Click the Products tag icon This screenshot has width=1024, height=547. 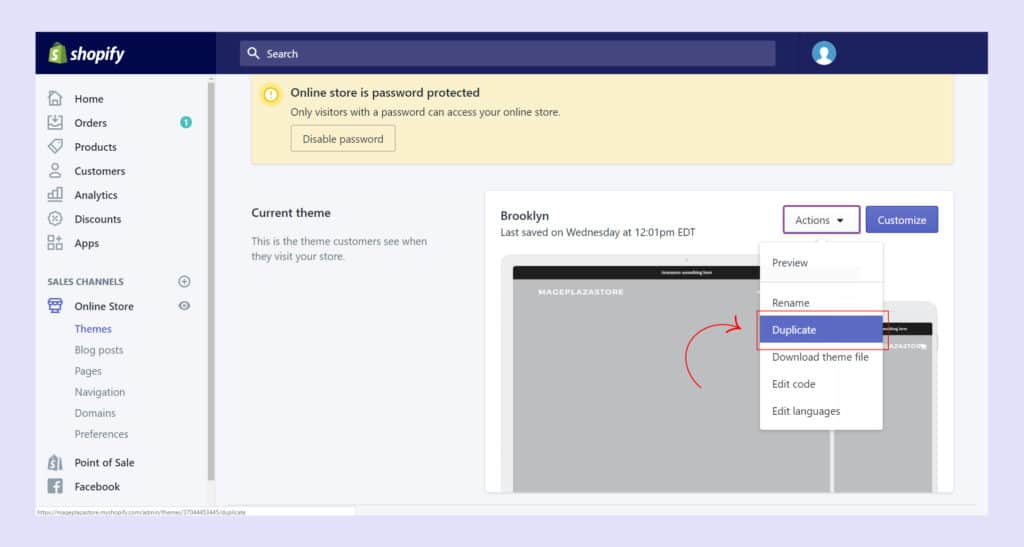click(55, 146)
